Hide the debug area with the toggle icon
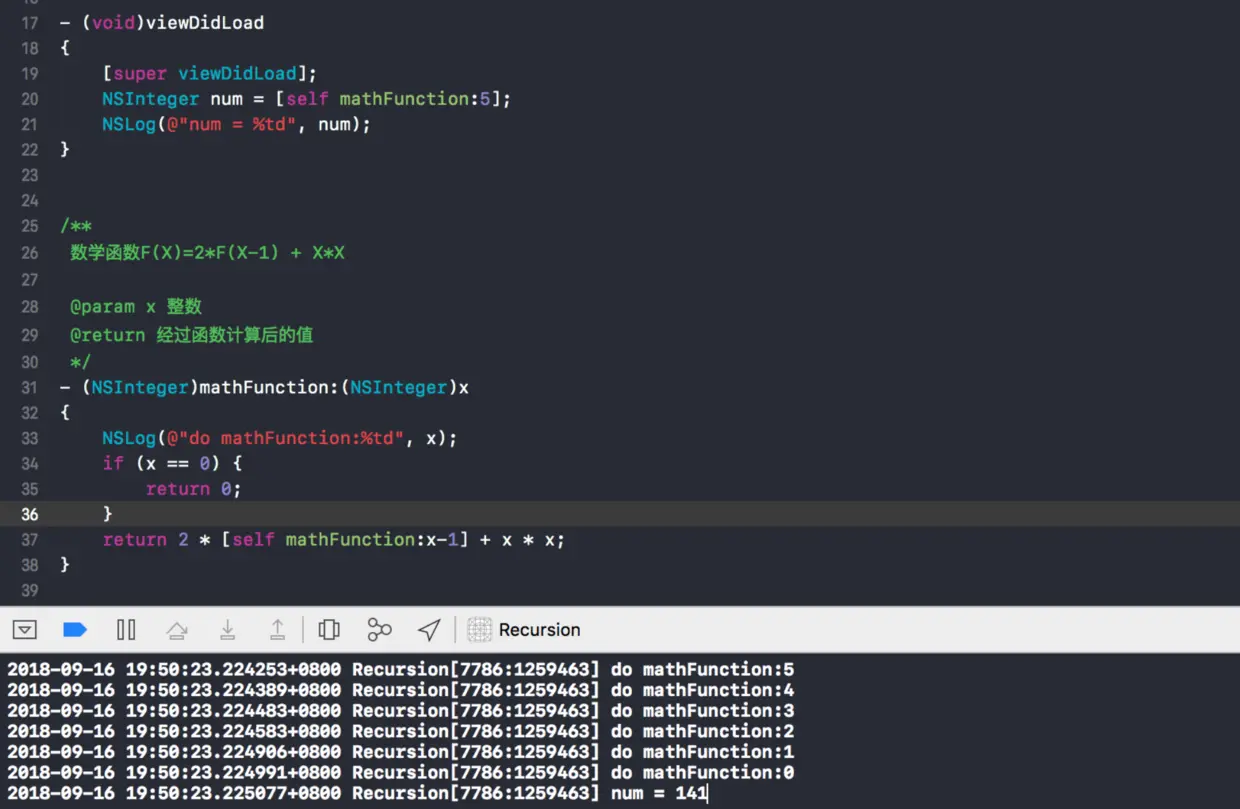Viewport: 1240px width, 809px height. coord(25,630)
